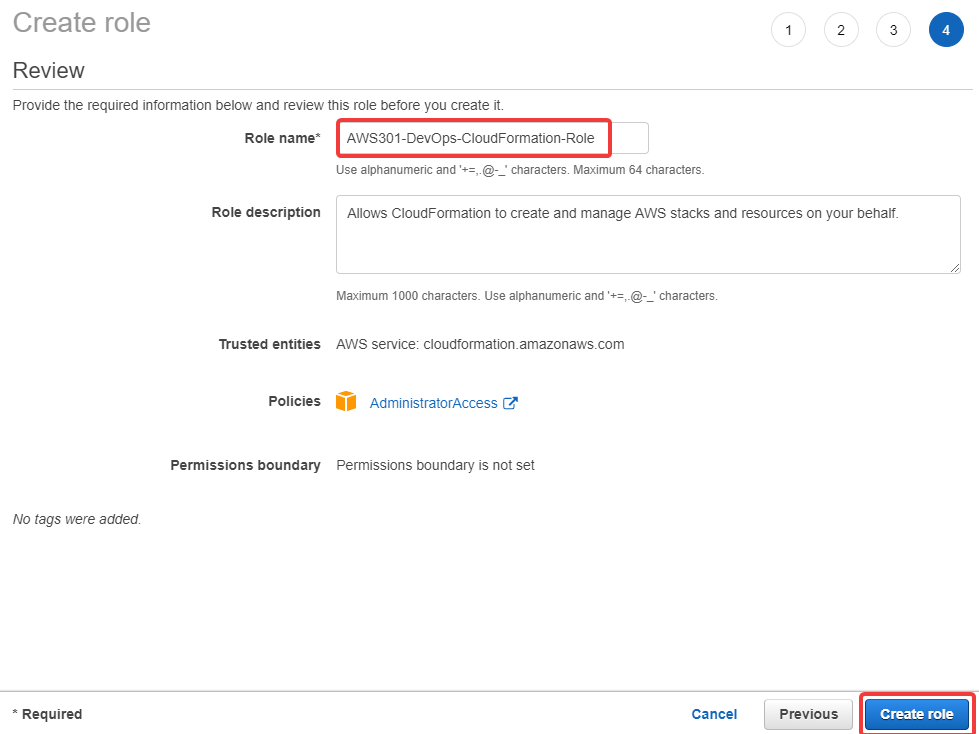Click the orange policy box icon
This screenshot has width=979, height=734.
click(346, 401)
